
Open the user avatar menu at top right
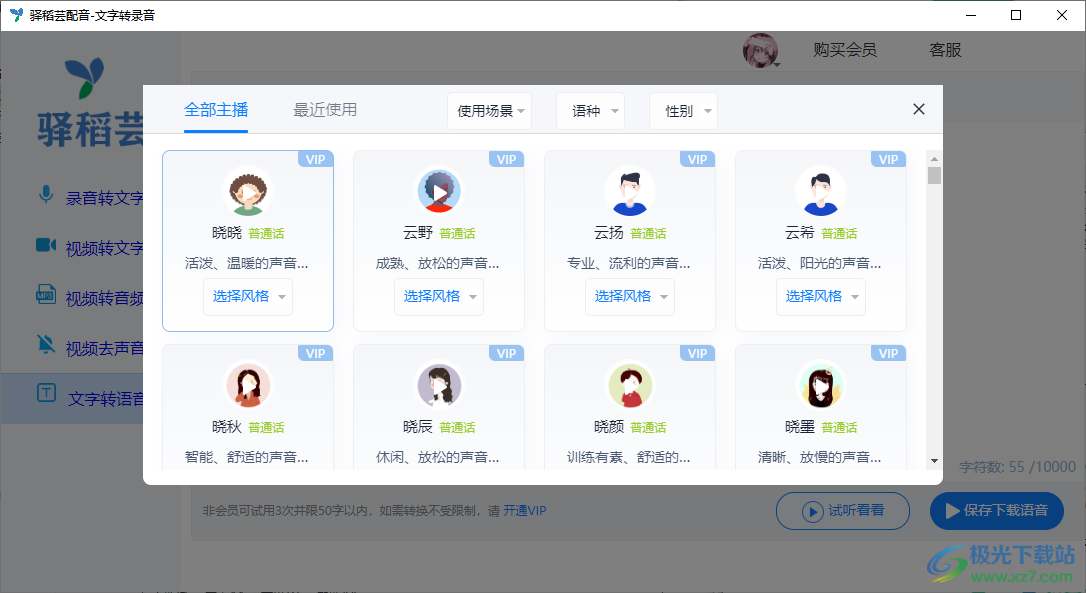[x=760, y=50]
